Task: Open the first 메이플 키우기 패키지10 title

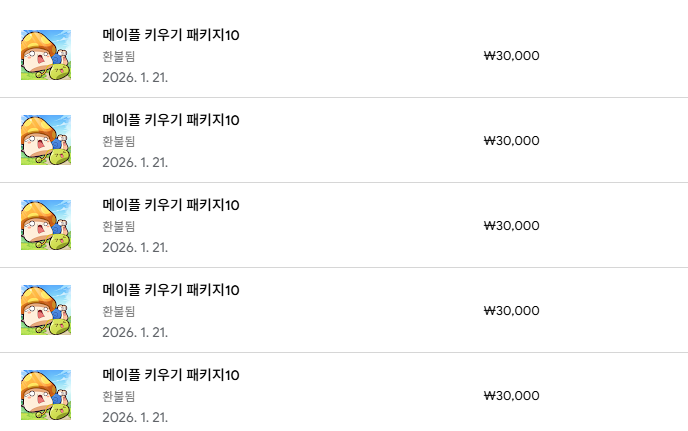Action: tap(170, 36)
